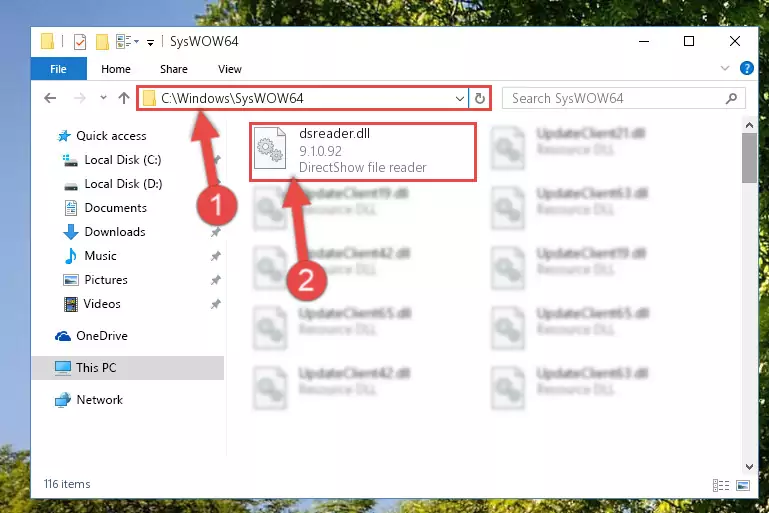Click the Network icon in the sidebar
This screenshot has height=513, width=769.
[x=63, y=400]
